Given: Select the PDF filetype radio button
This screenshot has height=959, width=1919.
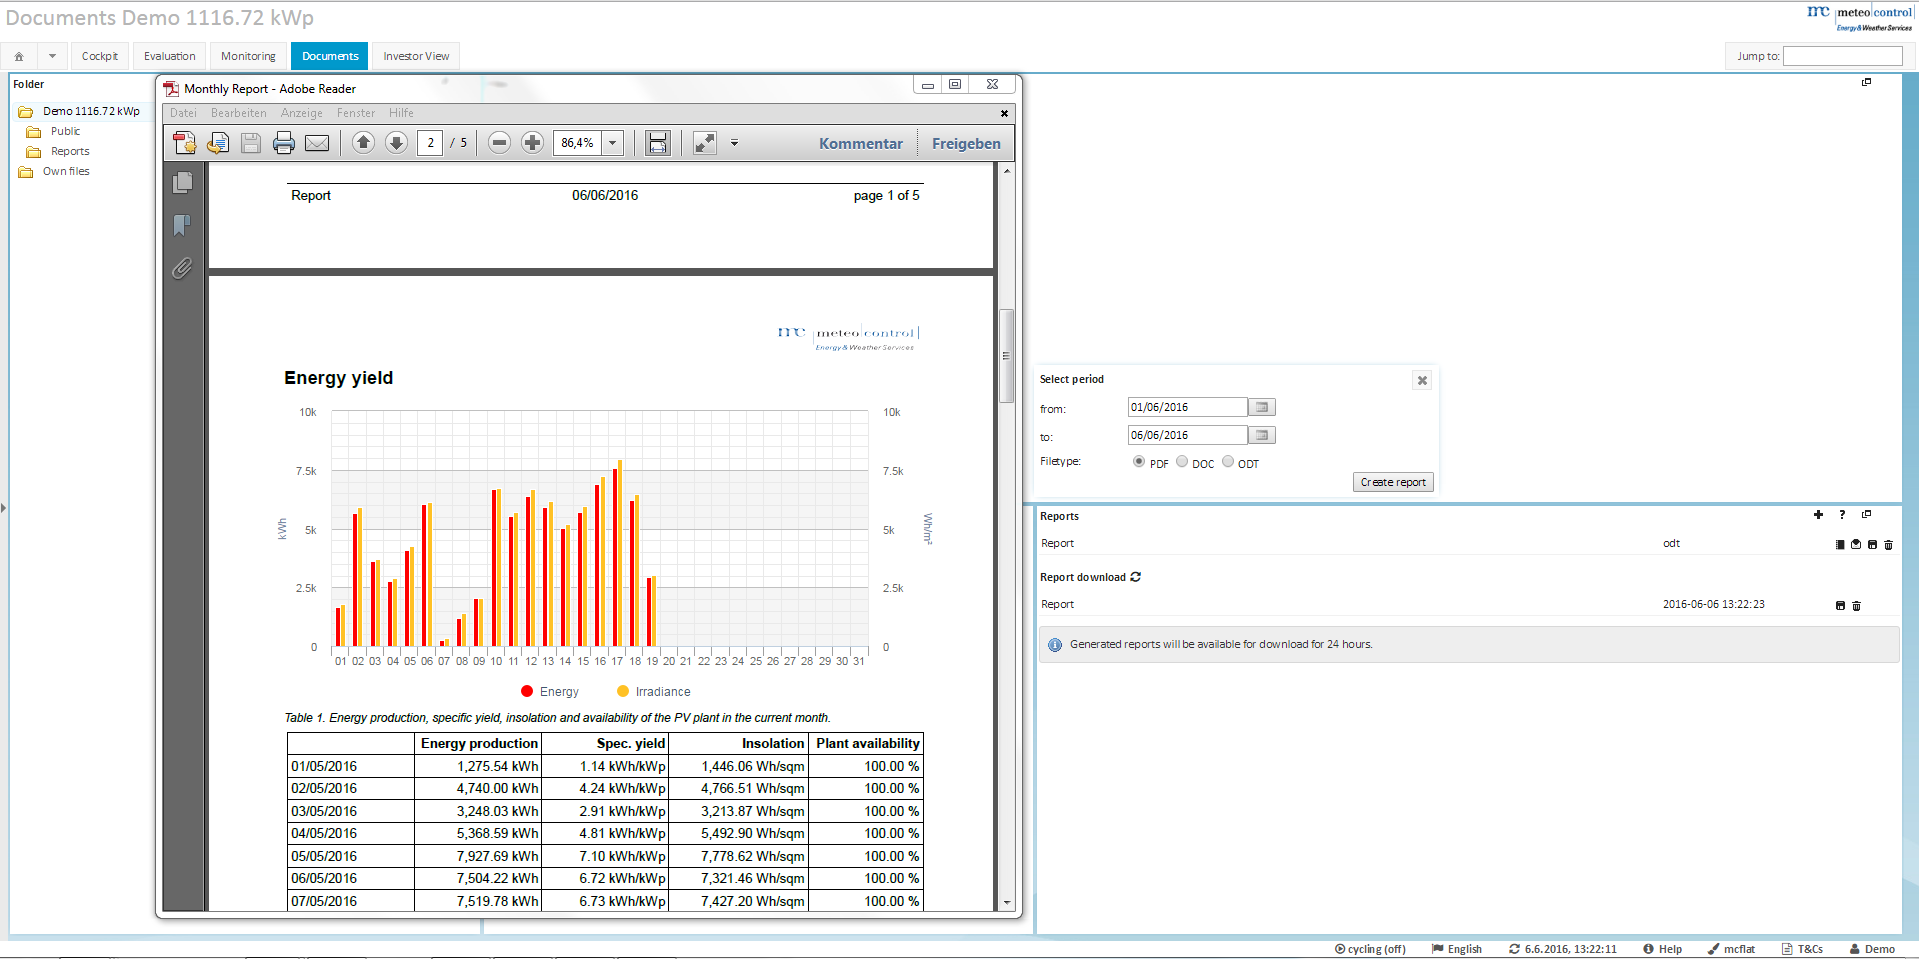Looking at the screenshot, I should coord(1139,462).
